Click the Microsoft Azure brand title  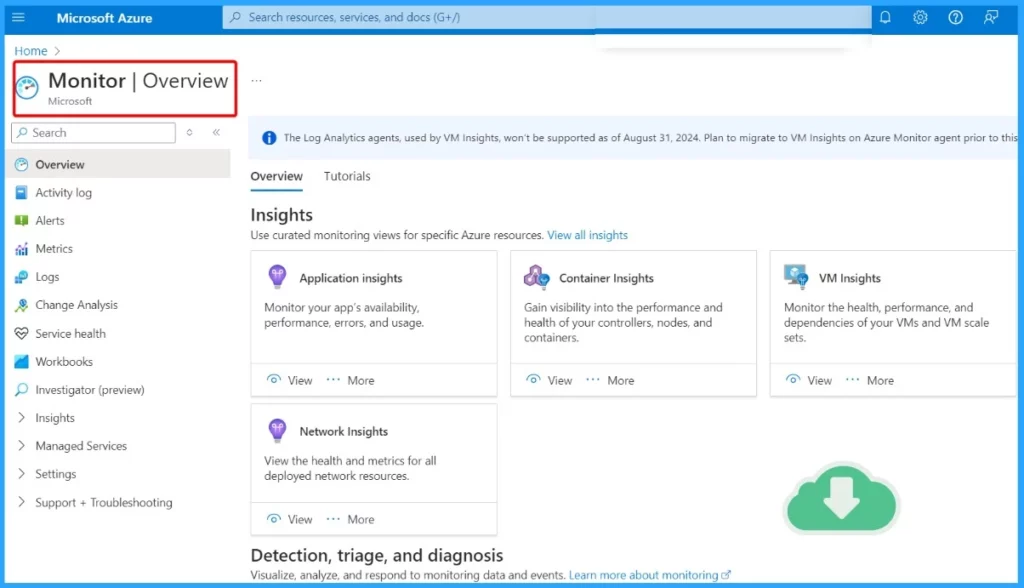104,18
